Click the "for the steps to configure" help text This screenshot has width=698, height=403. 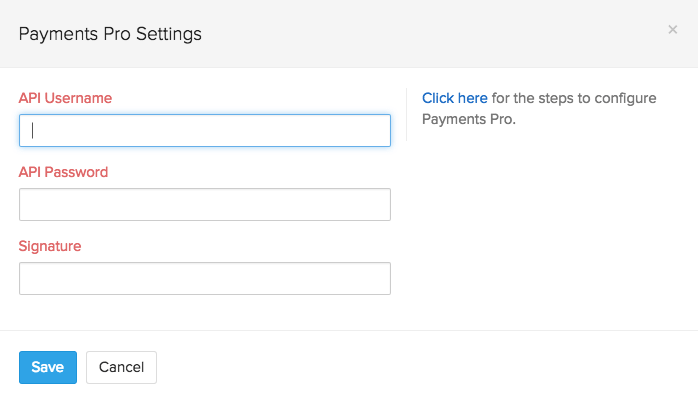point(573,98)
